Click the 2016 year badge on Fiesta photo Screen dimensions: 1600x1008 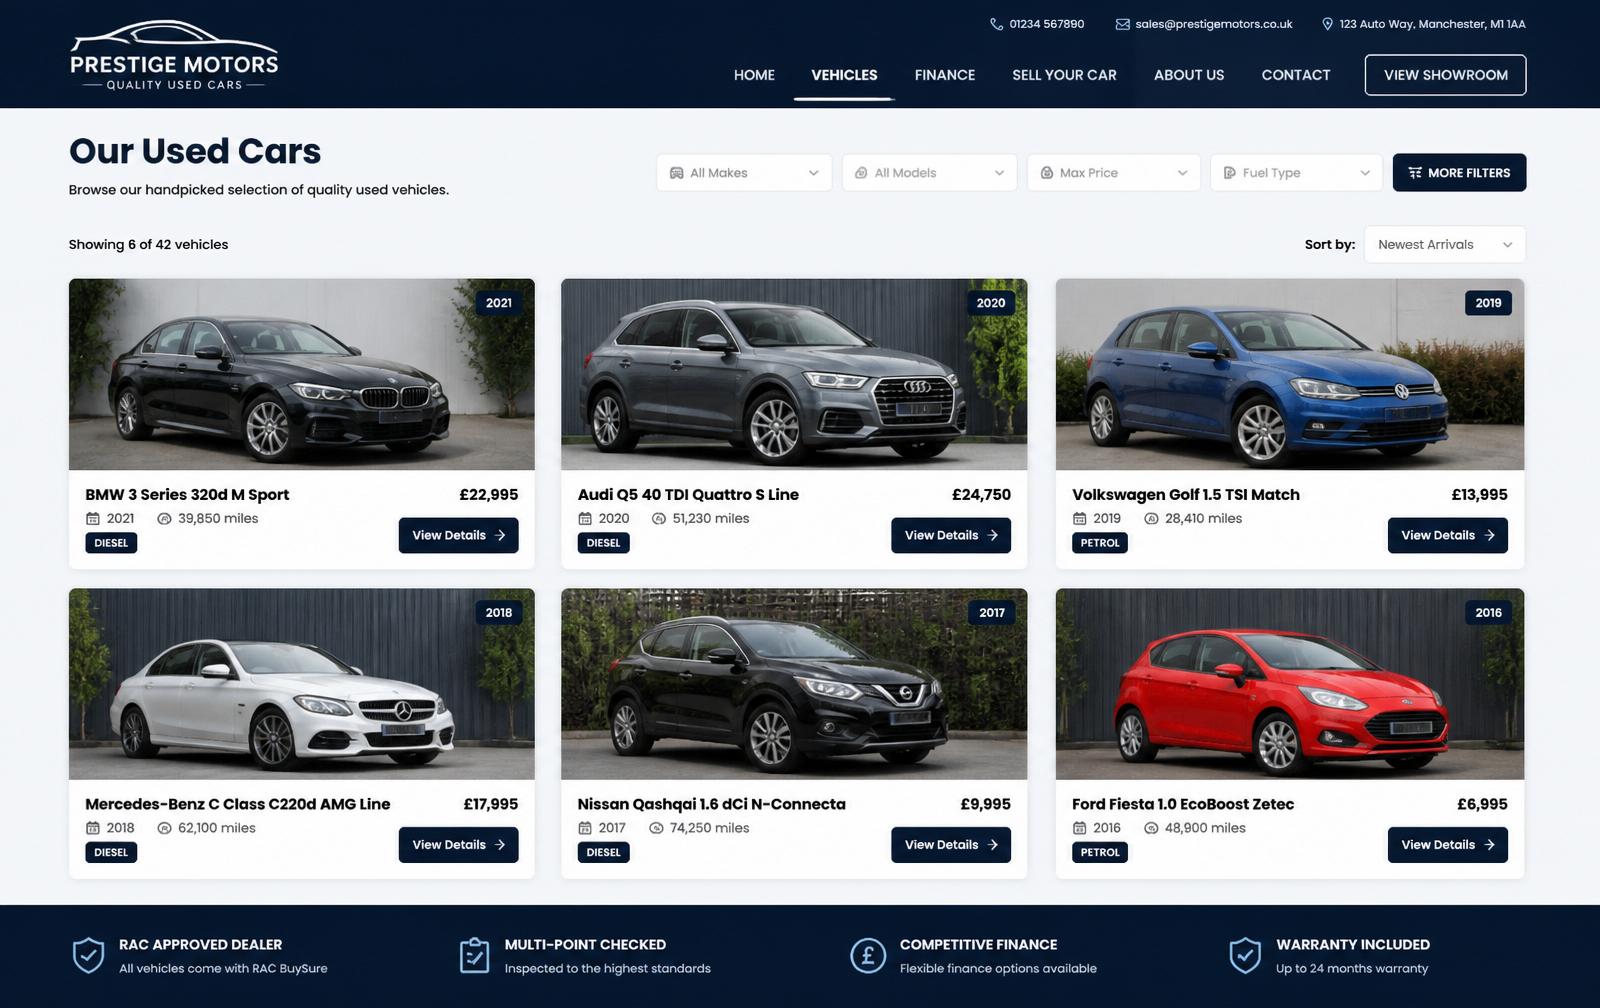(x=1488, y=613)
